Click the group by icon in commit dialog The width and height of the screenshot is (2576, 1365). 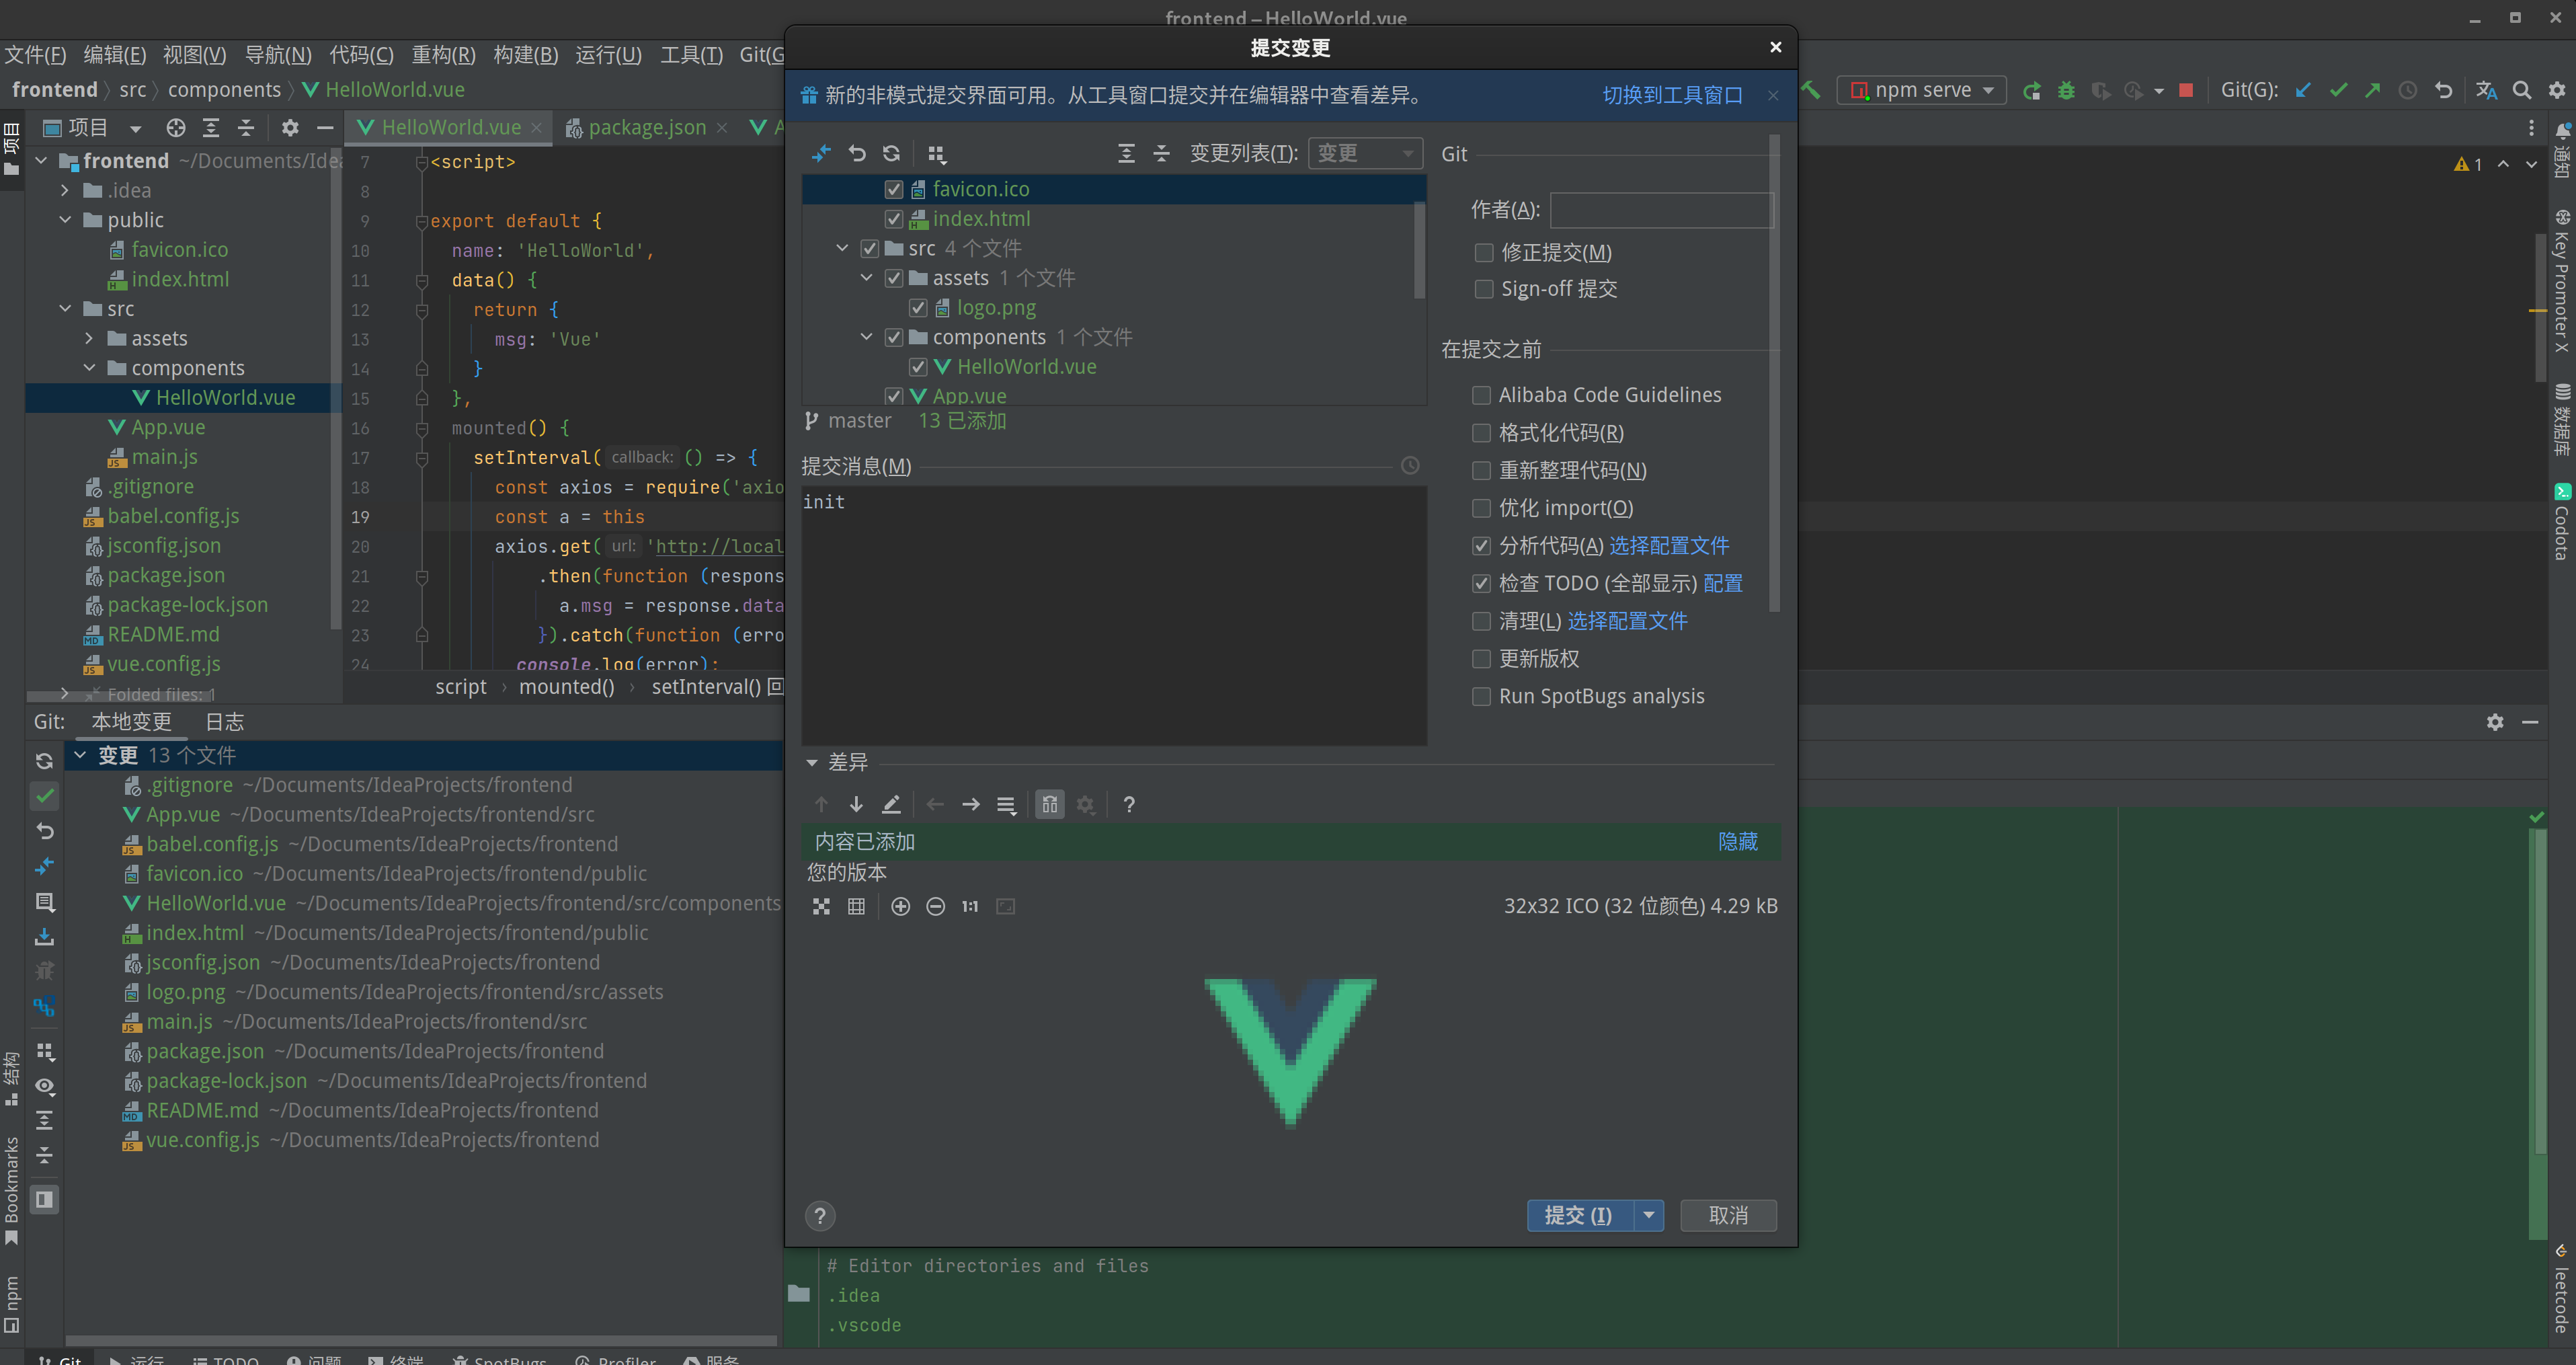pos(936,153)
